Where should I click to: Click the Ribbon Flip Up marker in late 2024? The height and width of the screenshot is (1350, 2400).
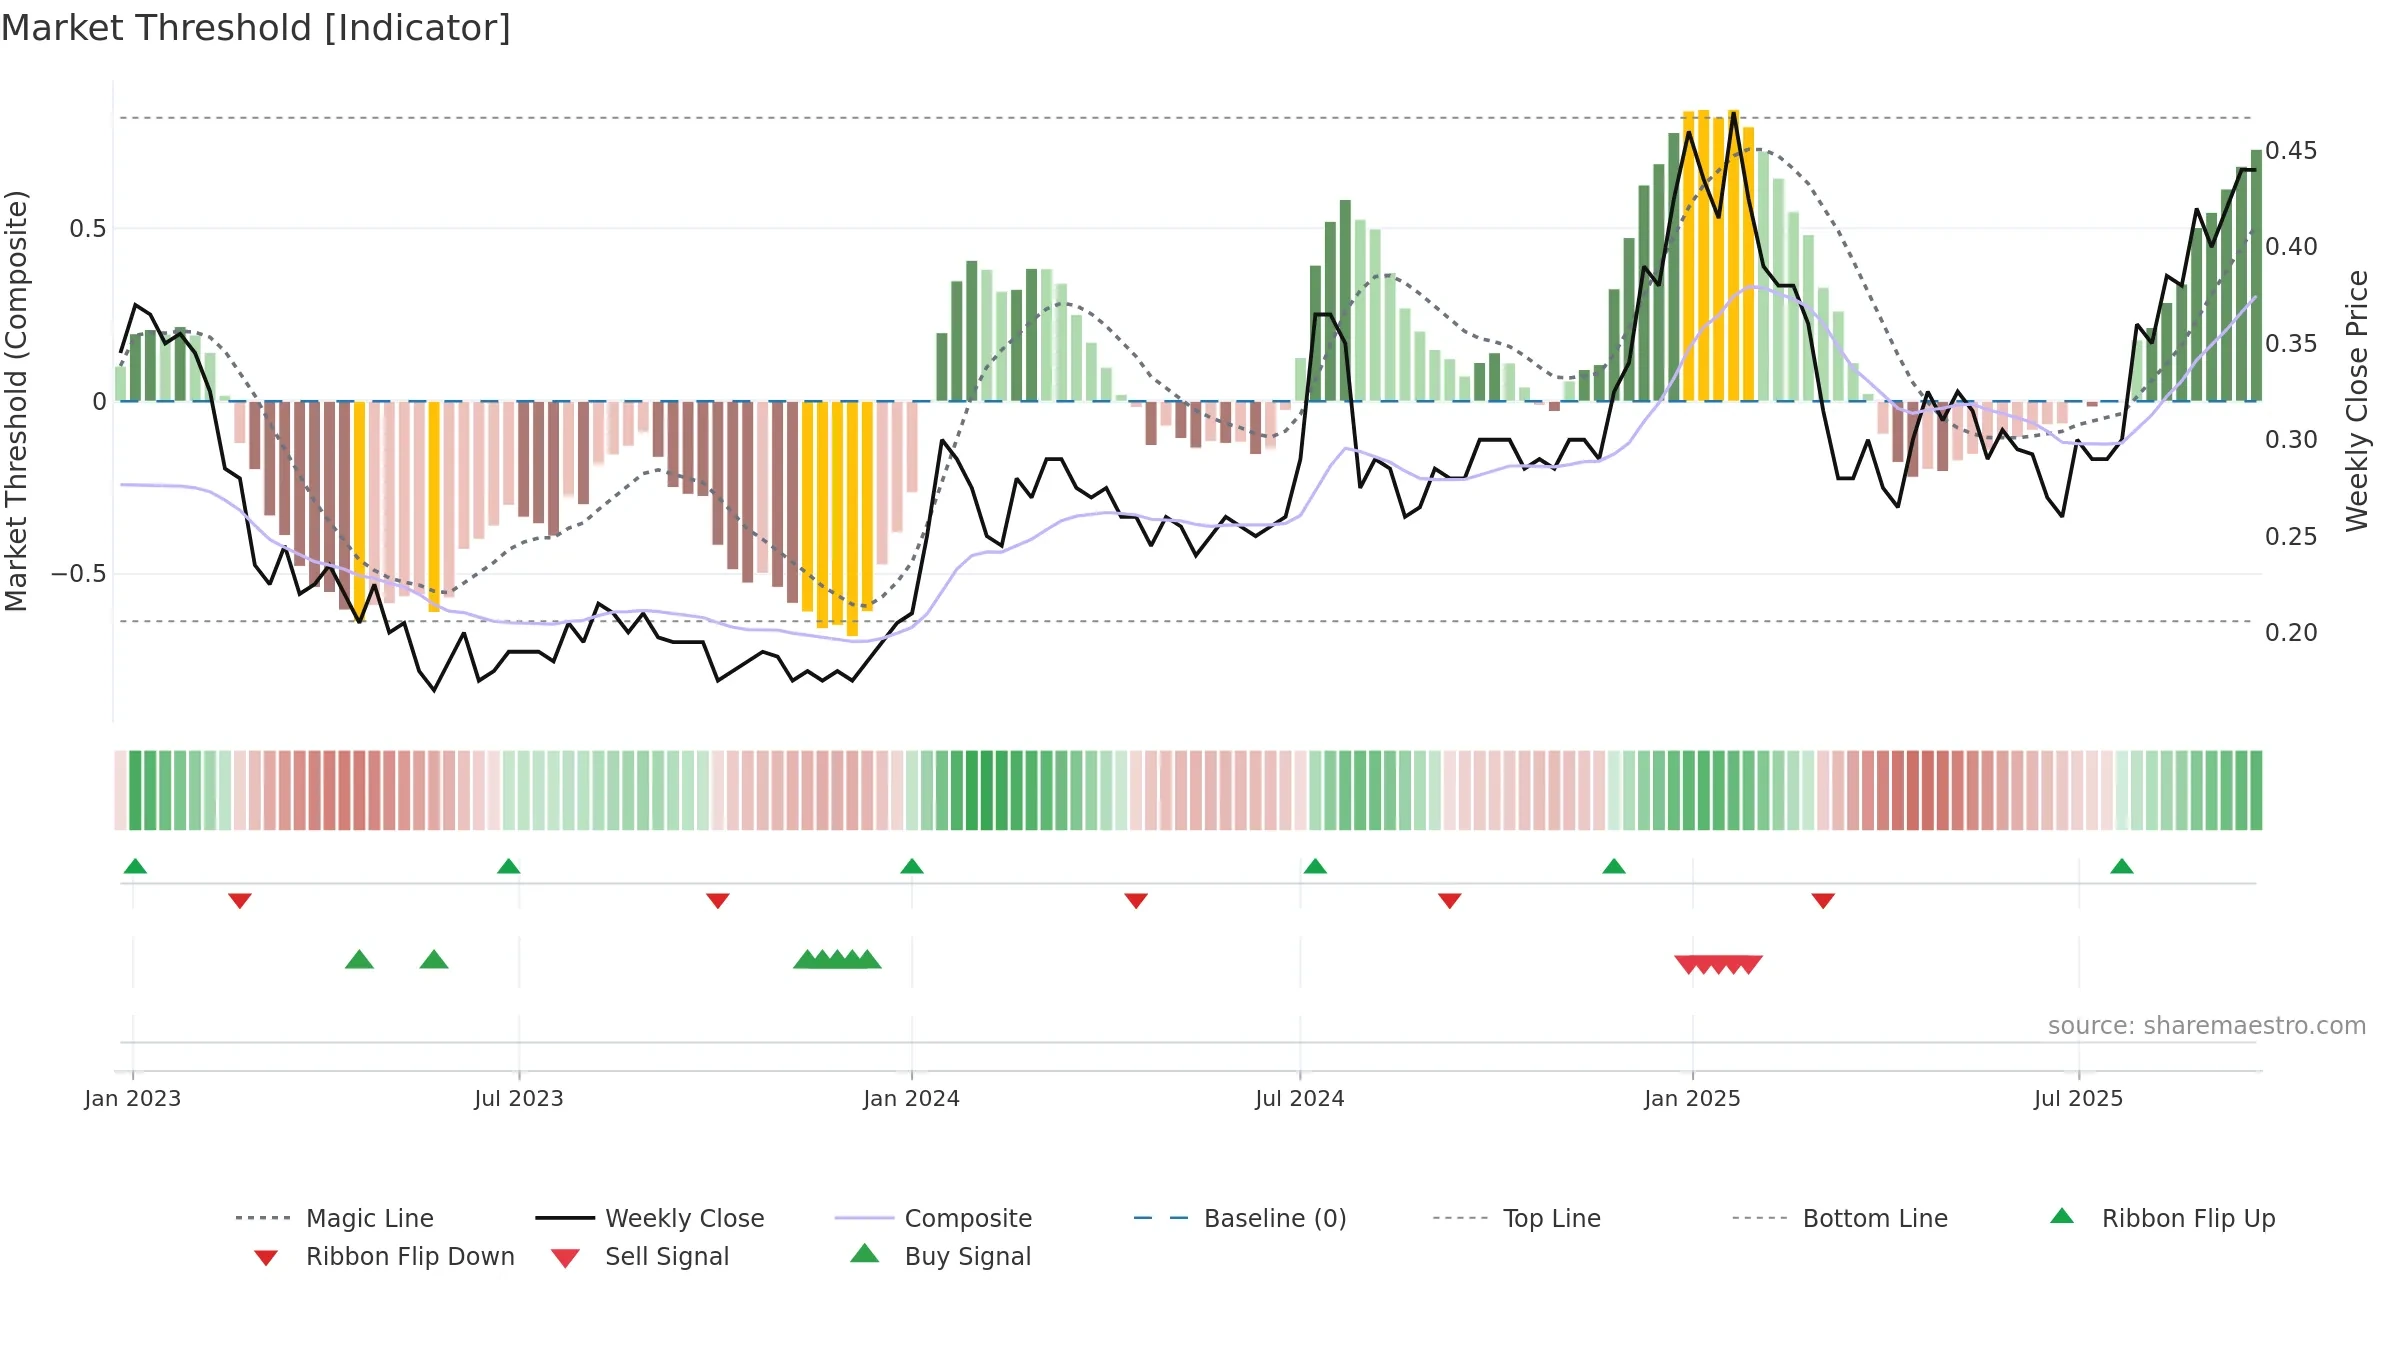coord(1614,866)
